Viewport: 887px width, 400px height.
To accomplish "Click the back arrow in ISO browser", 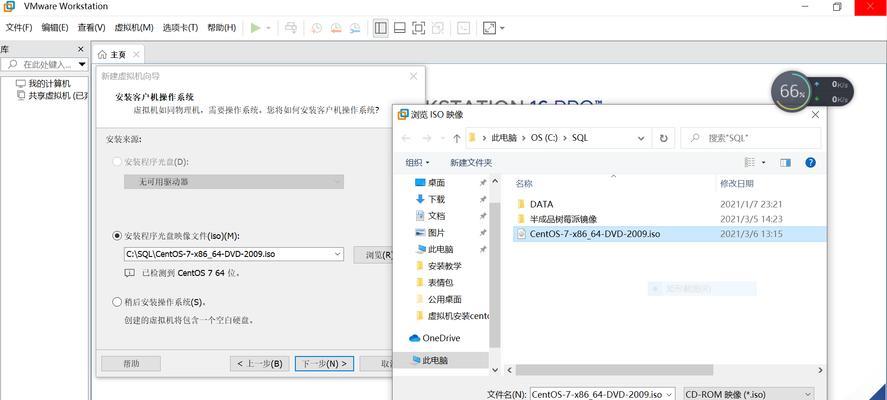I will 406,137.
